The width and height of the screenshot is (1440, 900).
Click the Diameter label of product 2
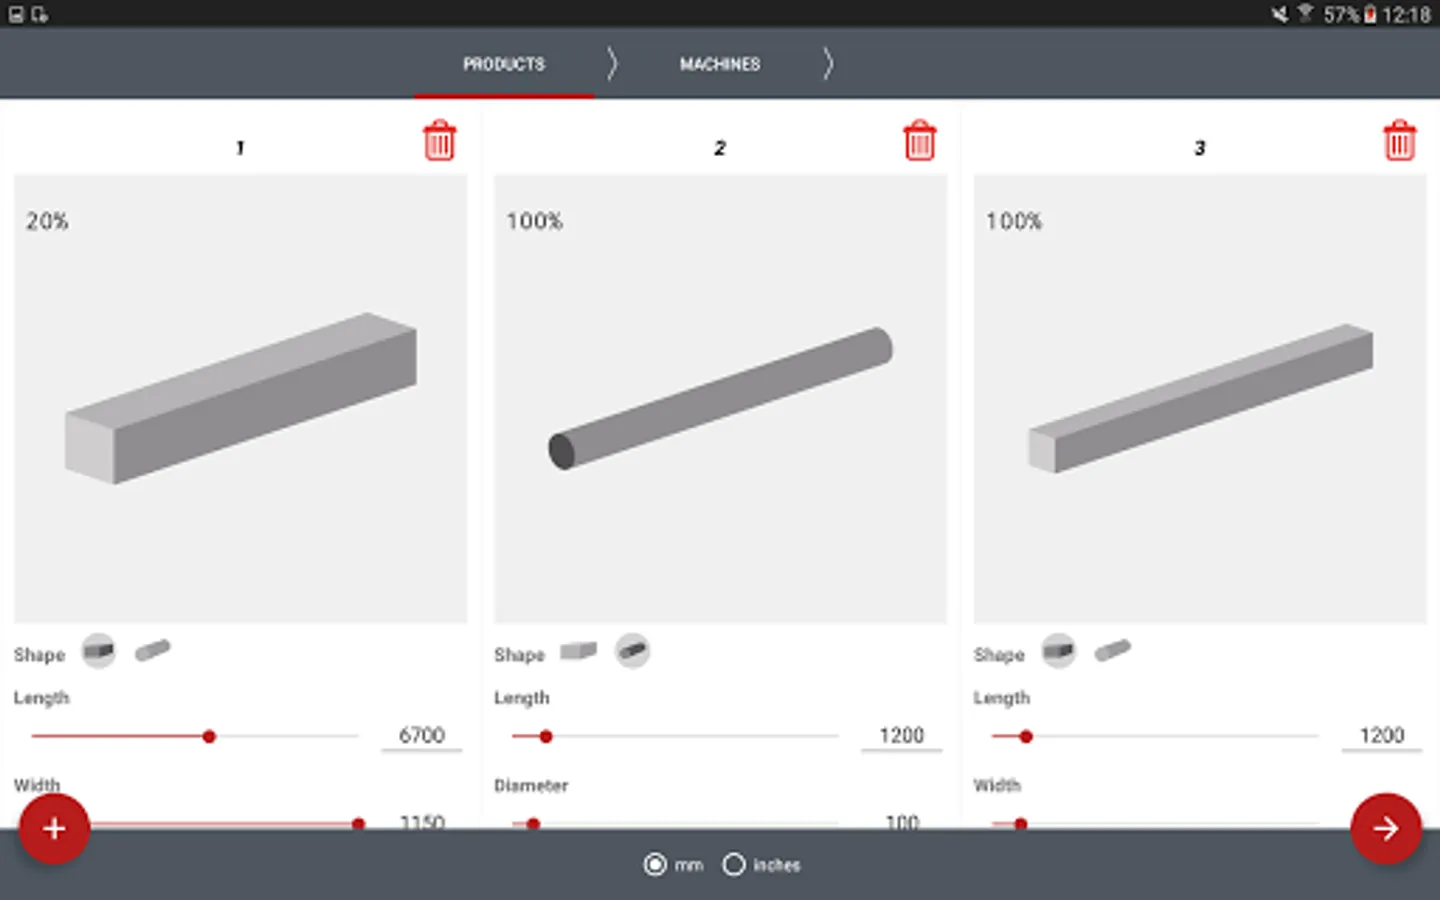[531, 785]
